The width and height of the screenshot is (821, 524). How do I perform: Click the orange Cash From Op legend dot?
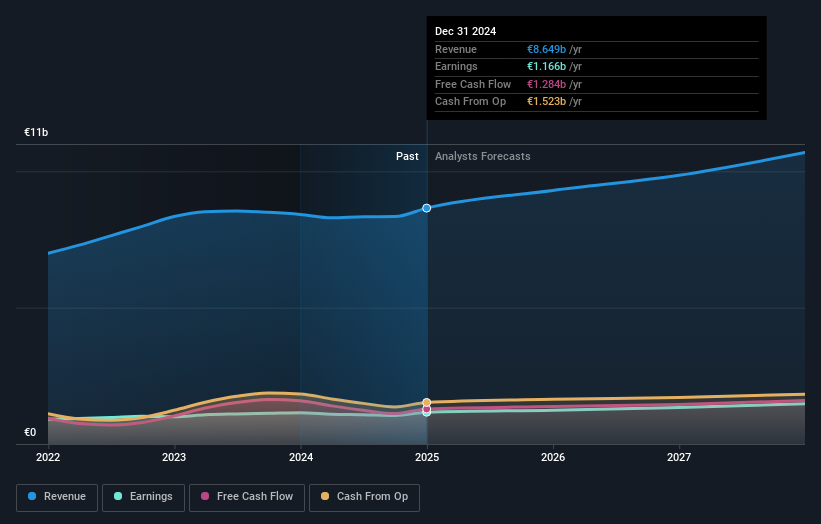click(x=325, y=496)
